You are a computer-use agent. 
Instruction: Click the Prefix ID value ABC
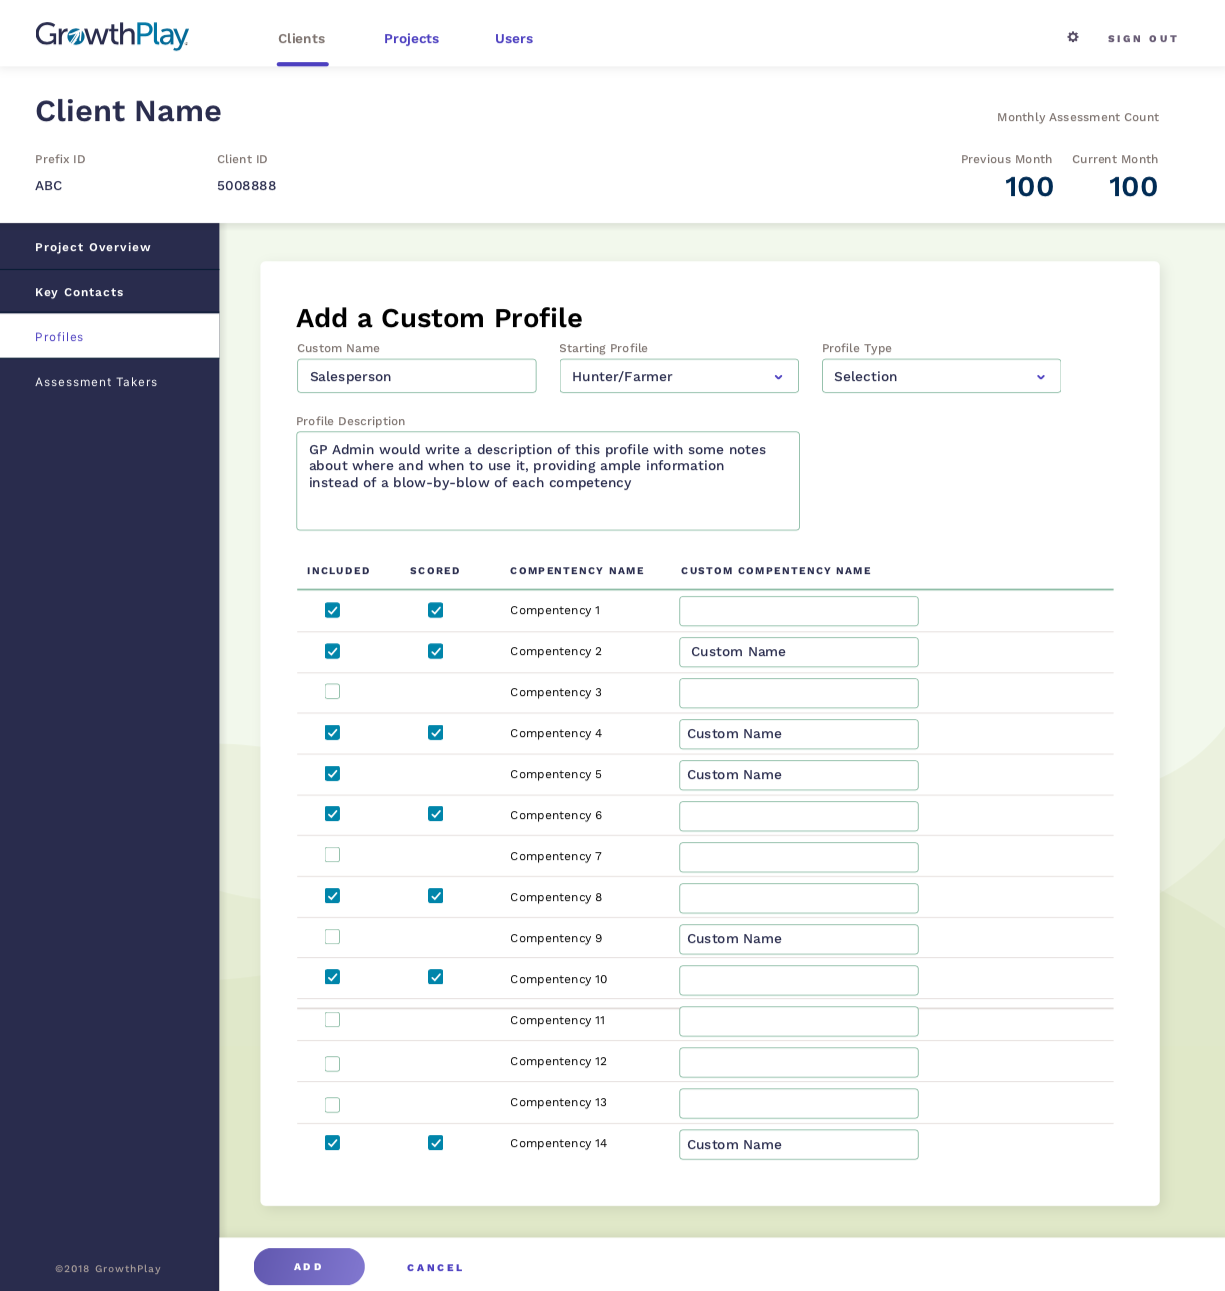(x=49, y=186)
